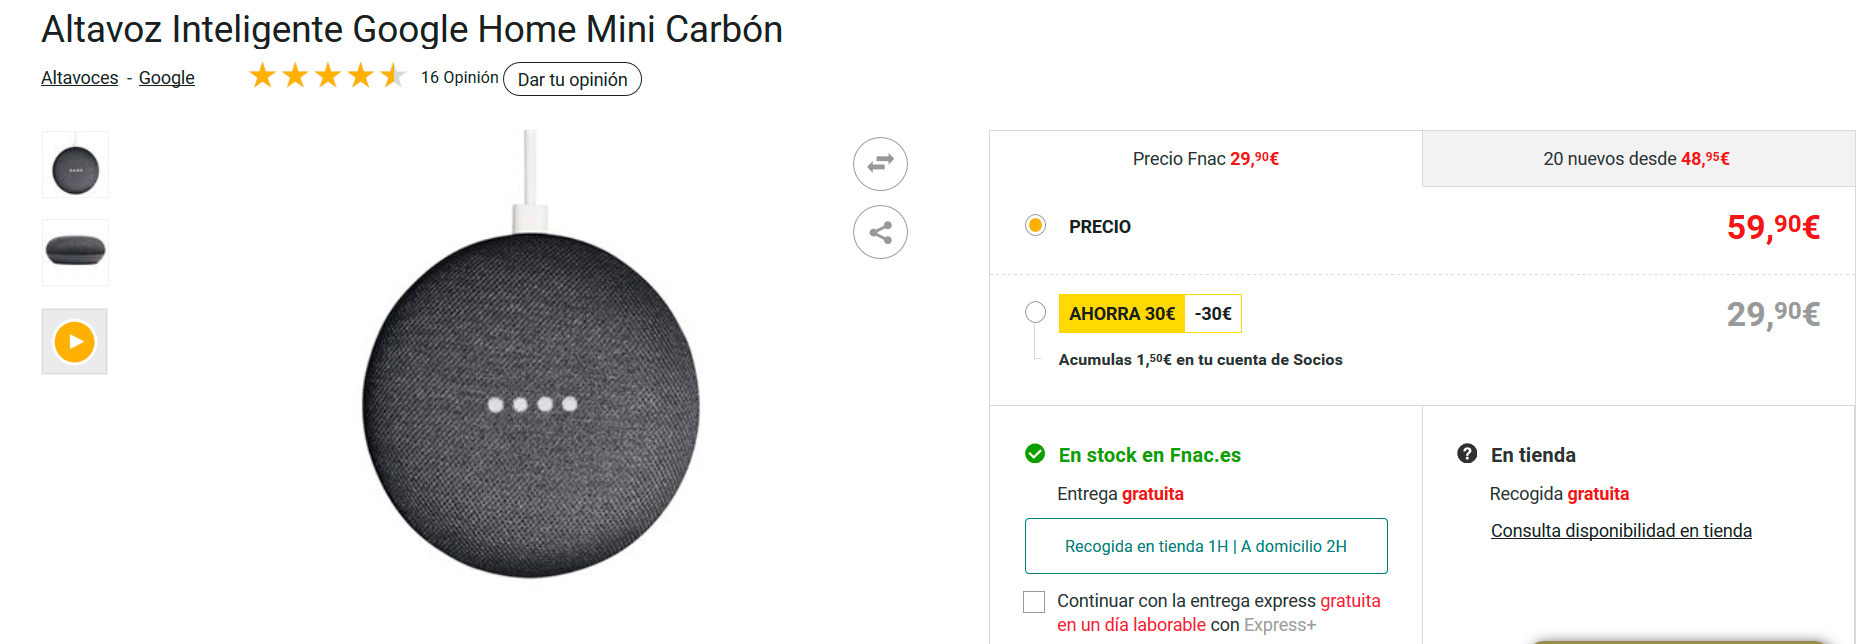
Task: Open the 16 Opinión reviews link
Action: coord(459,77)
